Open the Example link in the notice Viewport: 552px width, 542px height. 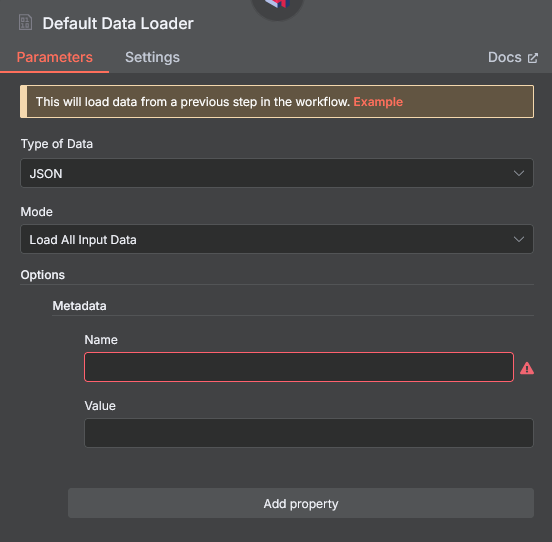pos(378,102)
